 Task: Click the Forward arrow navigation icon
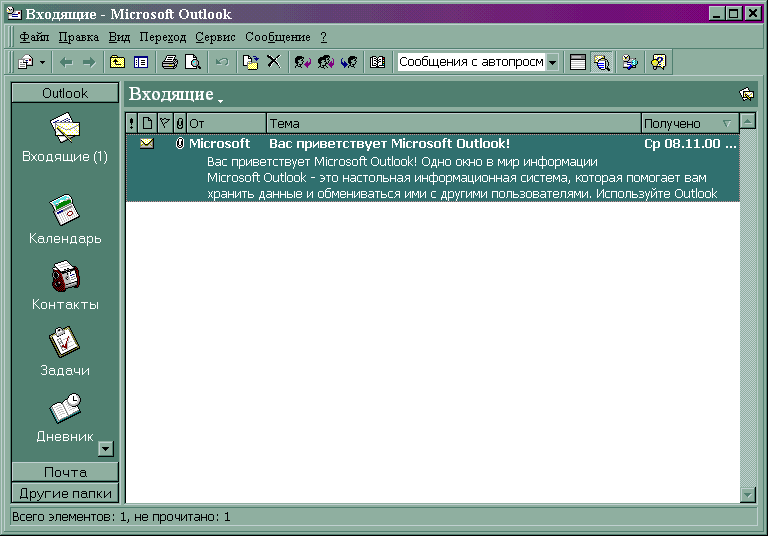[89, 62]
